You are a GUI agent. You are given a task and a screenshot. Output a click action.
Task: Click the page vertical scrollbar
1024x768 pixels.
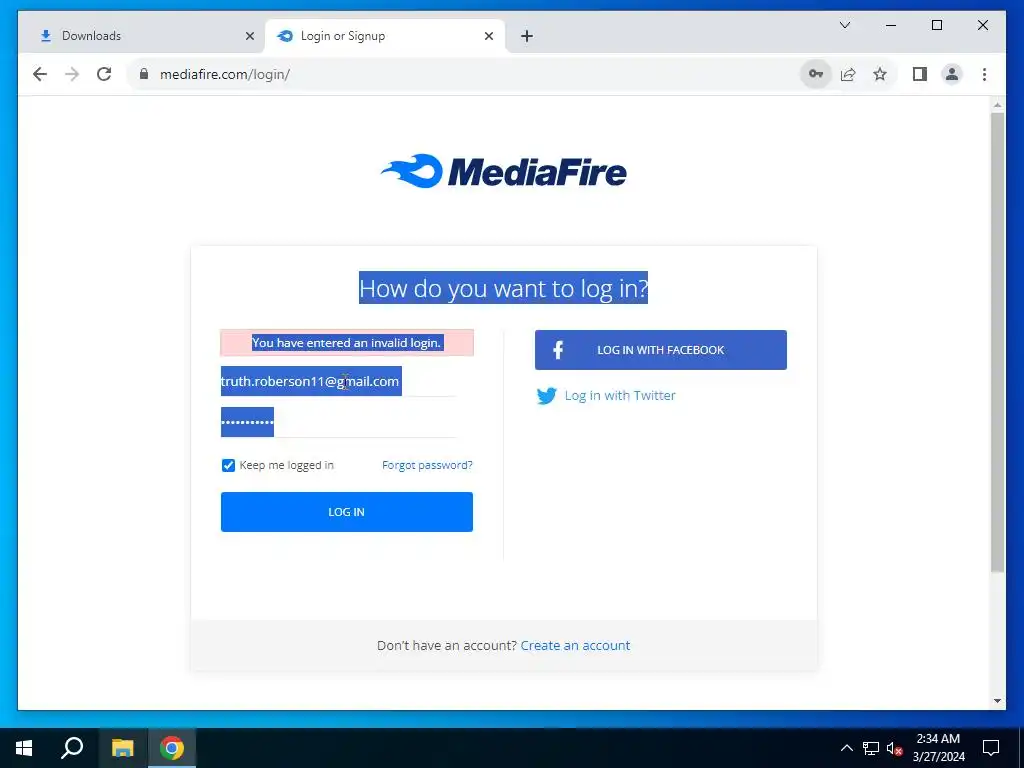coord(997,343)
